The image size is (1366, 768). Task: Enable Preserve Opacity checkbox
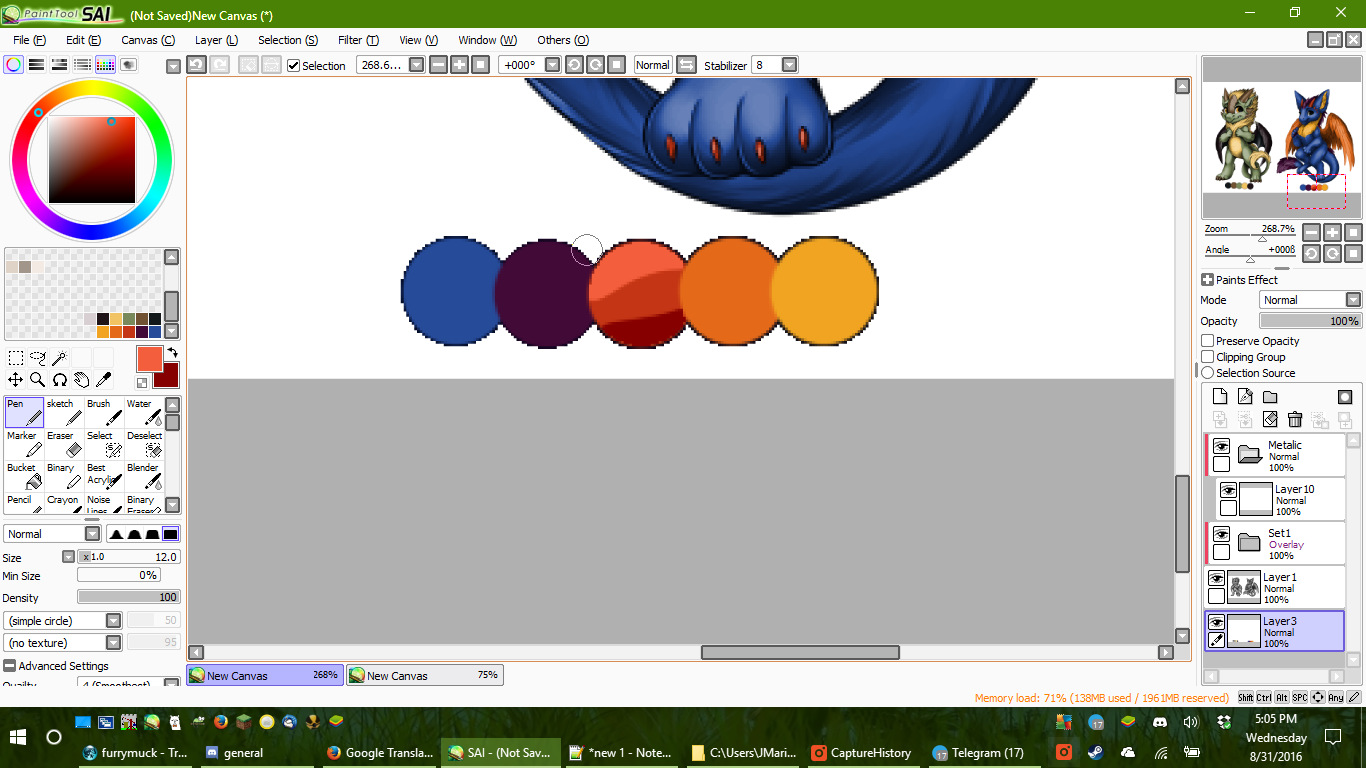pyautogui.click(x=1208, y=341)
